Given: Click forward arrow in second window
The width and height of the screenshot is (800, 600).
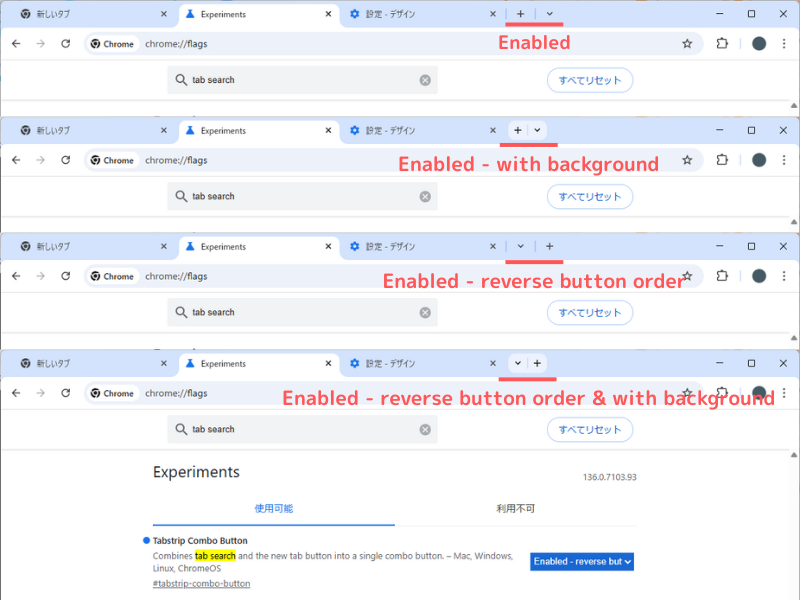Looking at the screenshot, I should pos(41,160).
